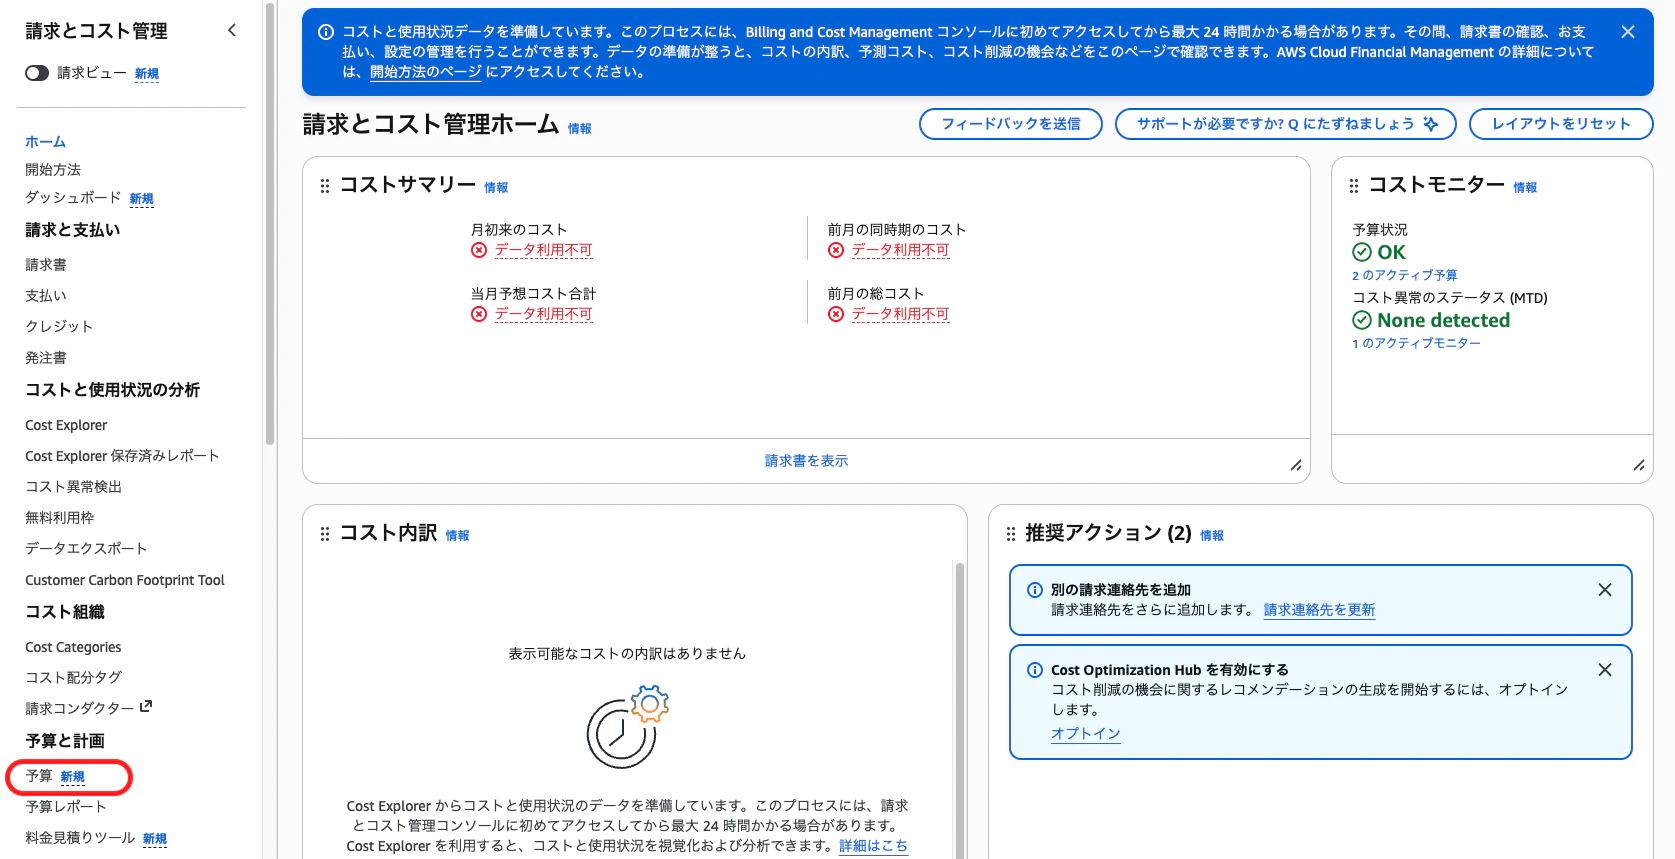The height and width of the screenshot is (859, 1675).
Task: Click データ利用不可 under 当月予想コスト合計
Action: coord(543,314)
